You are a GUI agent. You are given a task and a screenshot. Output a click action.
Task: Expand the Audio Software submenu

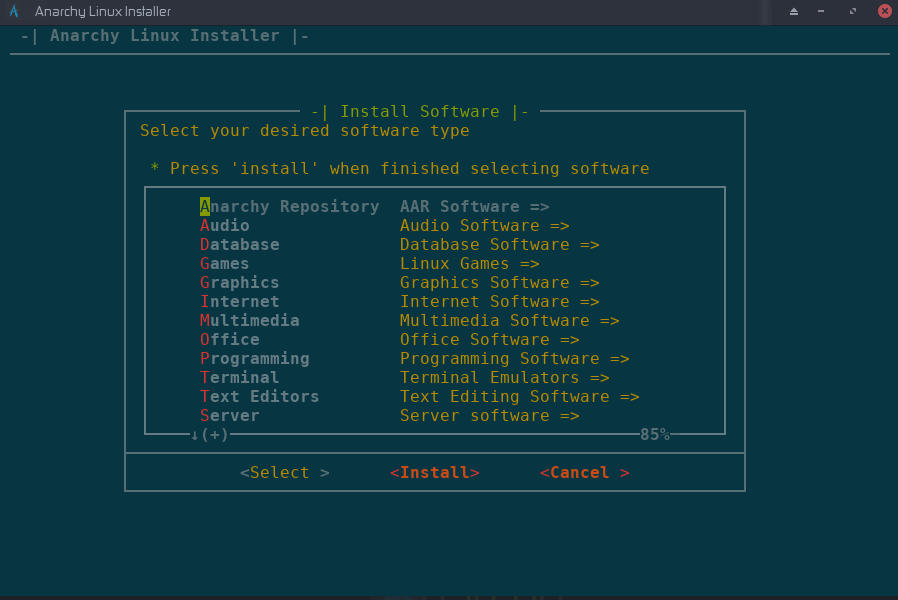(x=486, y=225)
